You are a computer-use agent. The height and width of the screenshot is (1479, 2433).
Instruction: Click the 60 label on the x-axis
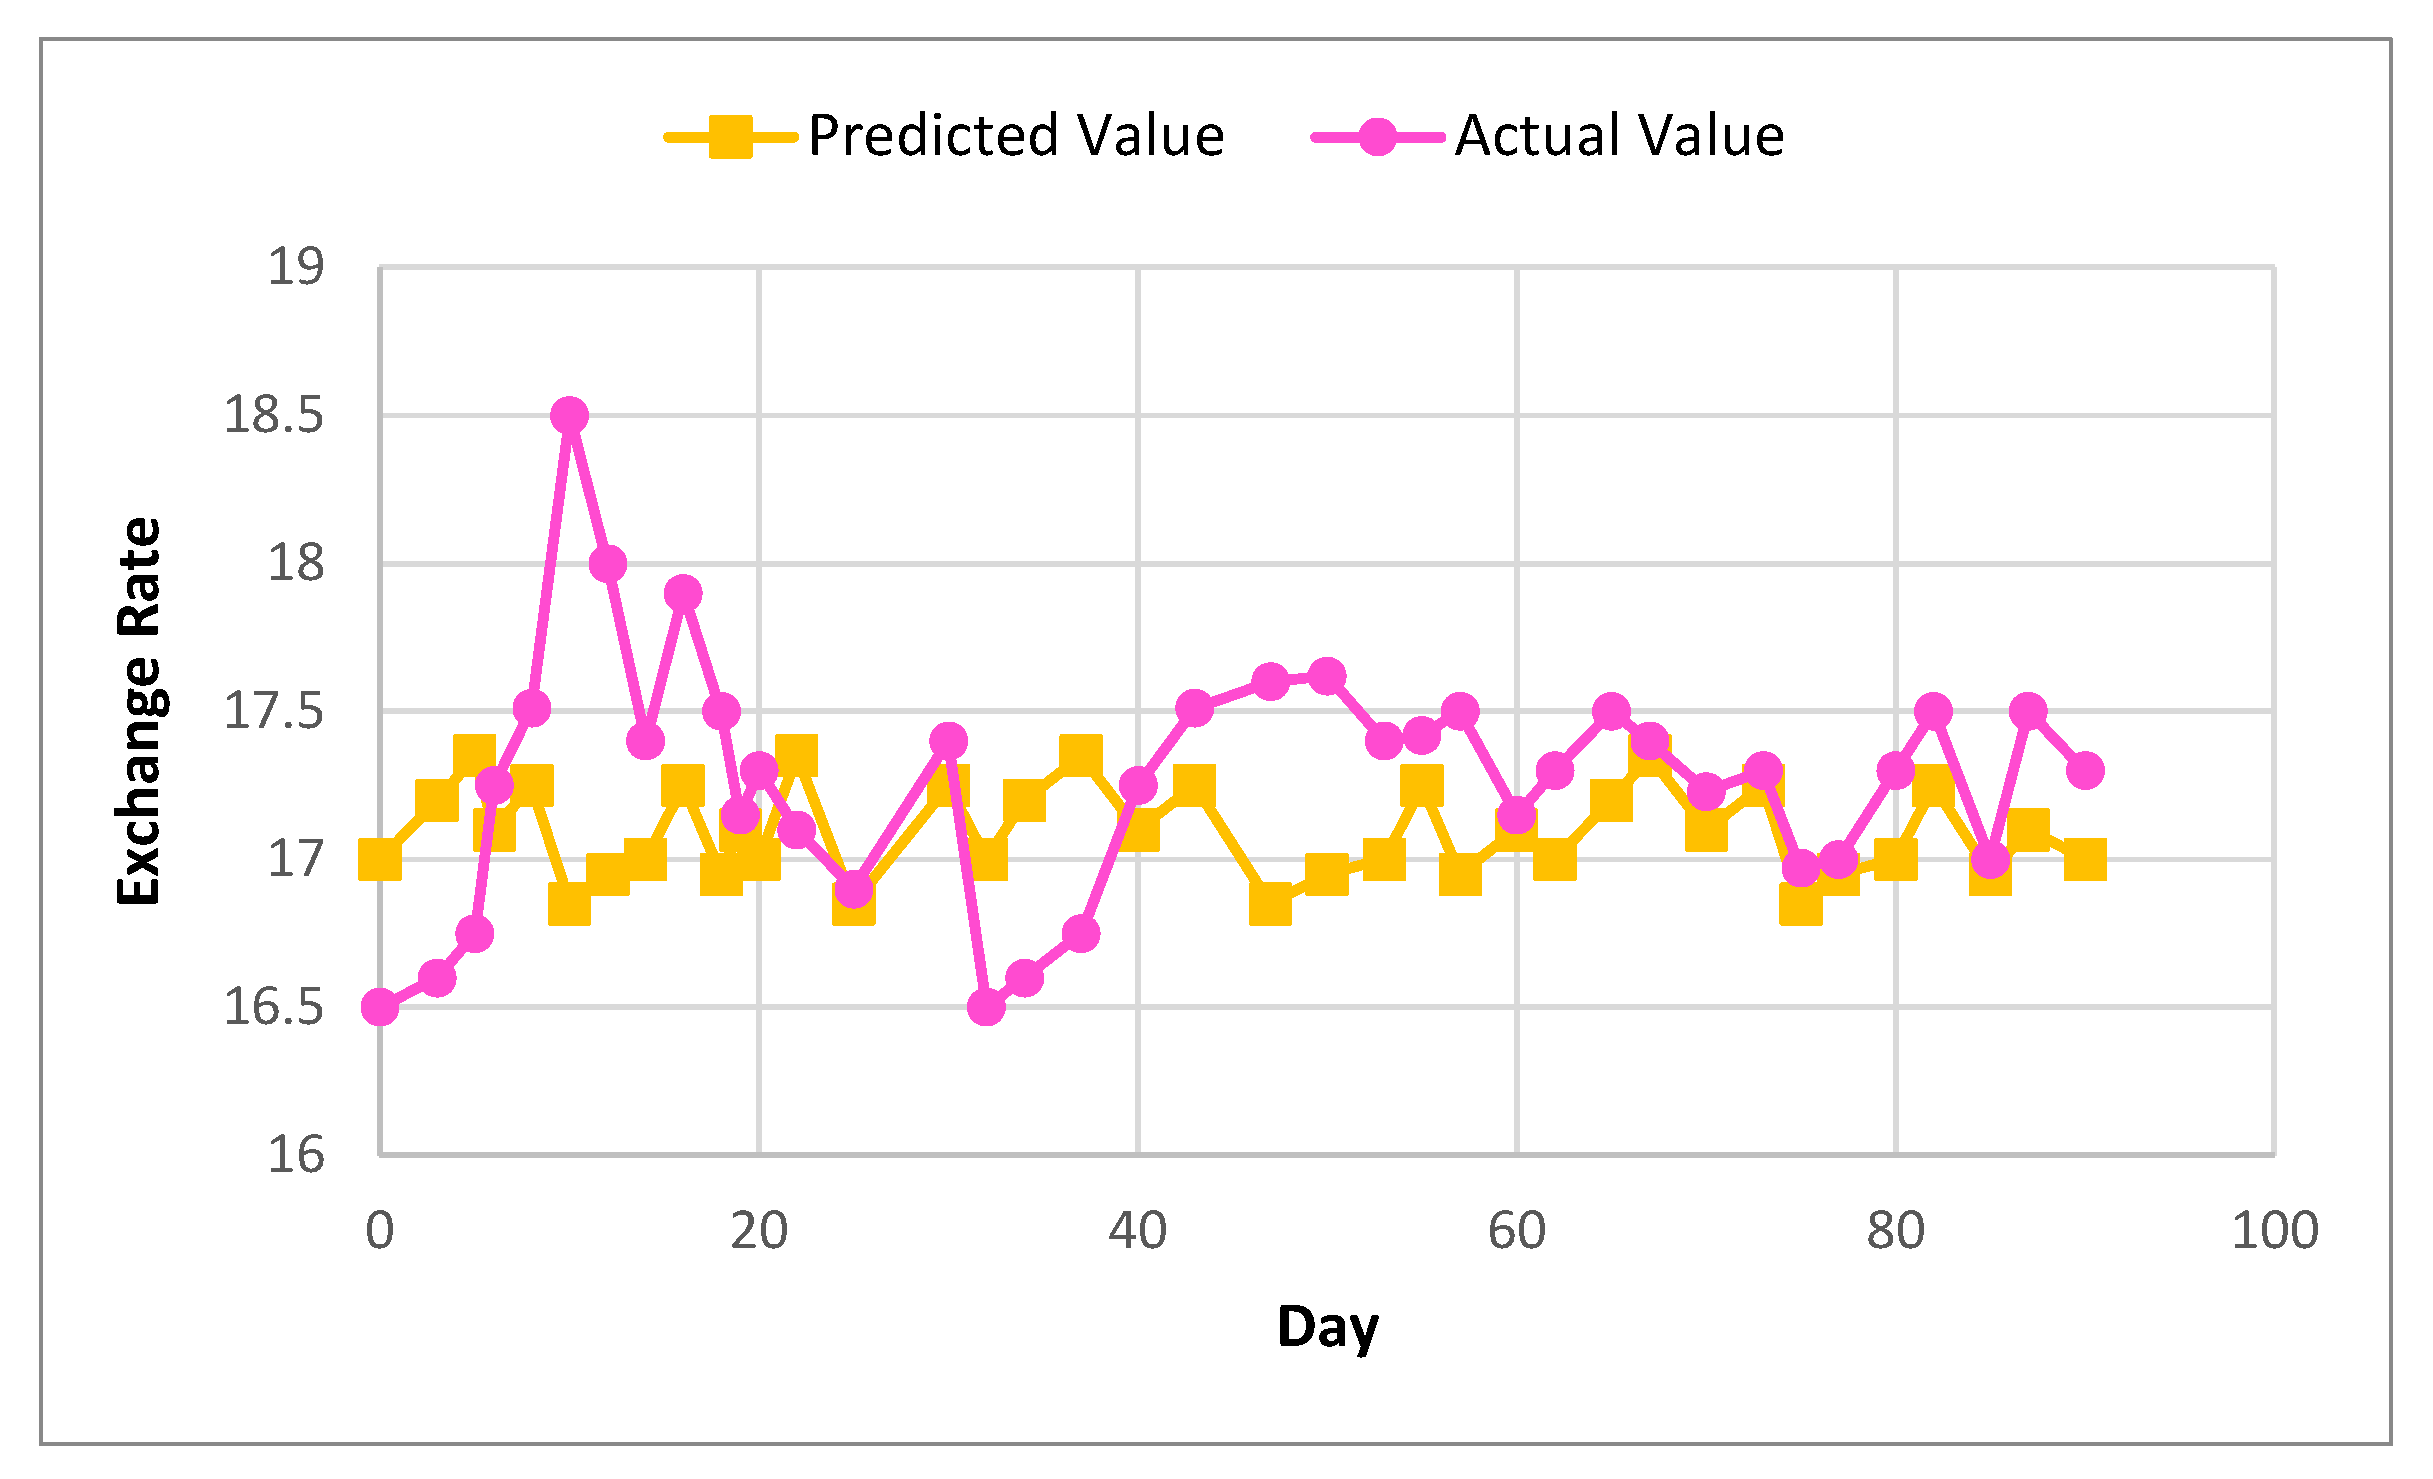[1517, 1231]
